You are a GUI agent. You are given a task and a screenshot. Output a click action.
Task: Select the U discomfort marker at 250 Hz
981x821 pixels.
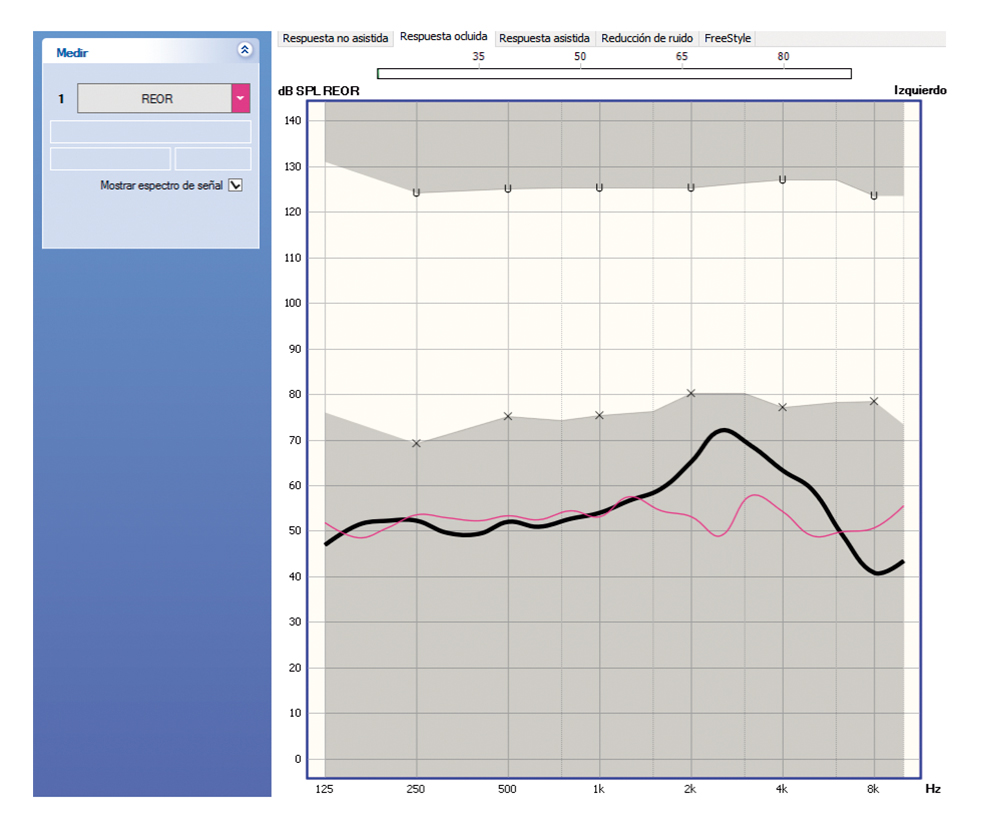[x=416, y=192]
